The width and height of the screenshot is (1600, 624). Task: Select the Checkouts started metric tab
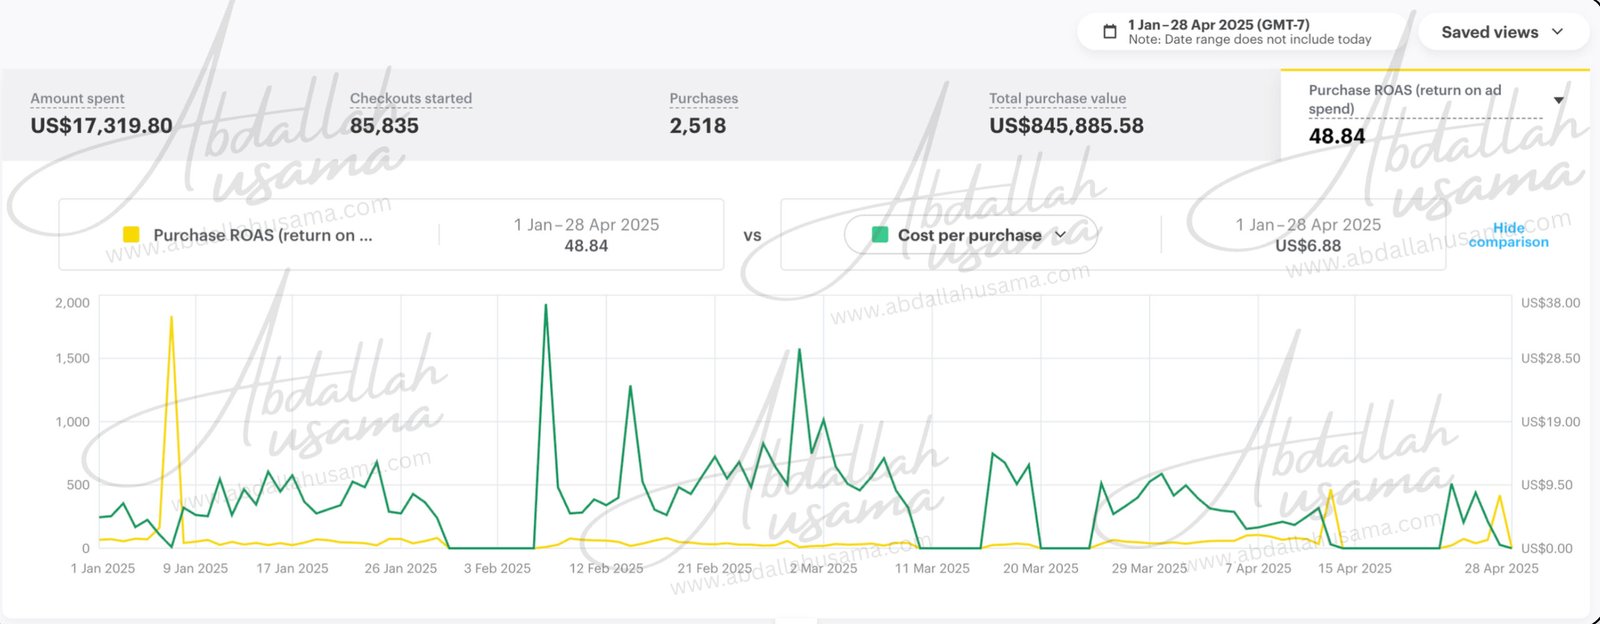[x=410, y=114]
